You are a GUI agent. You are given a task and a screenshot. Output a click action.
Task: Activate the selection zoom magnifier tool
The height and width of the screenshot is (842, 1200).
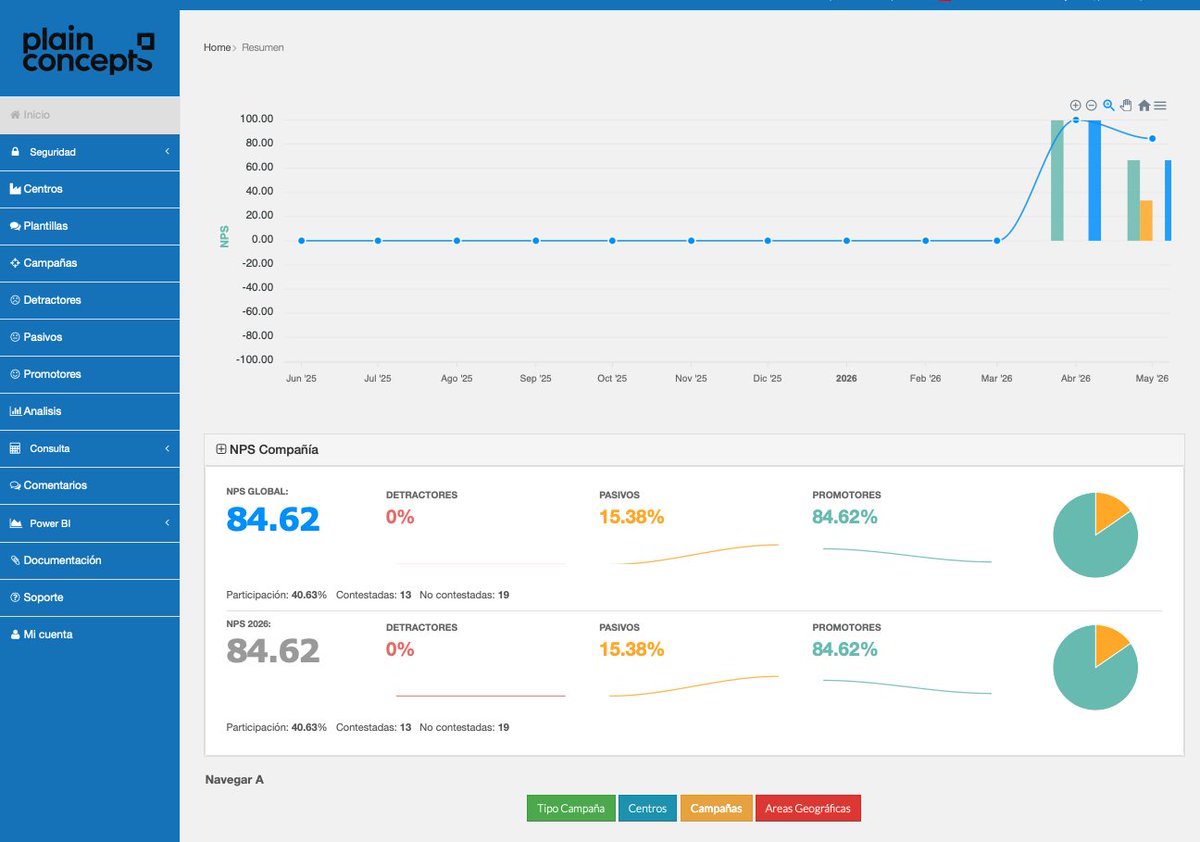(1108, 105)
